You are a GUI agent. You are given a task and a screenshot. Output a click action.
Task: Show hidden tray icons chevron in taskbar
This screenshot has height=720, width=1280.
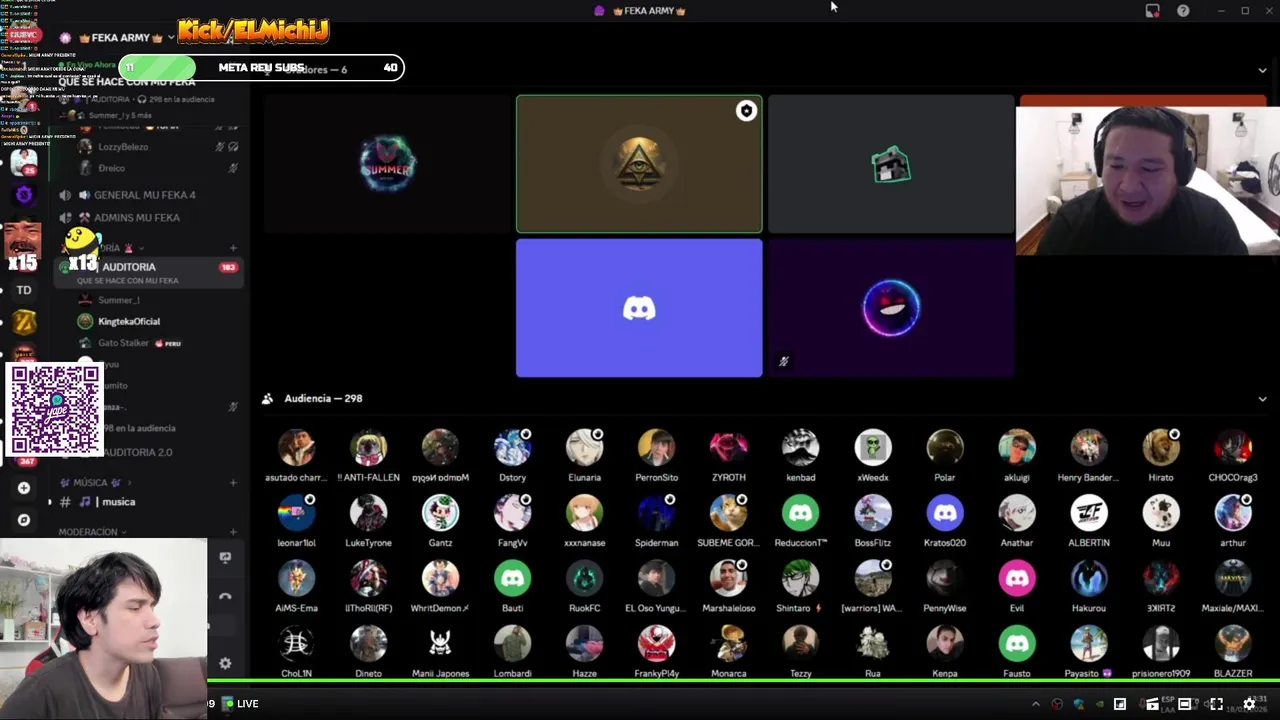click(1035, 704)
